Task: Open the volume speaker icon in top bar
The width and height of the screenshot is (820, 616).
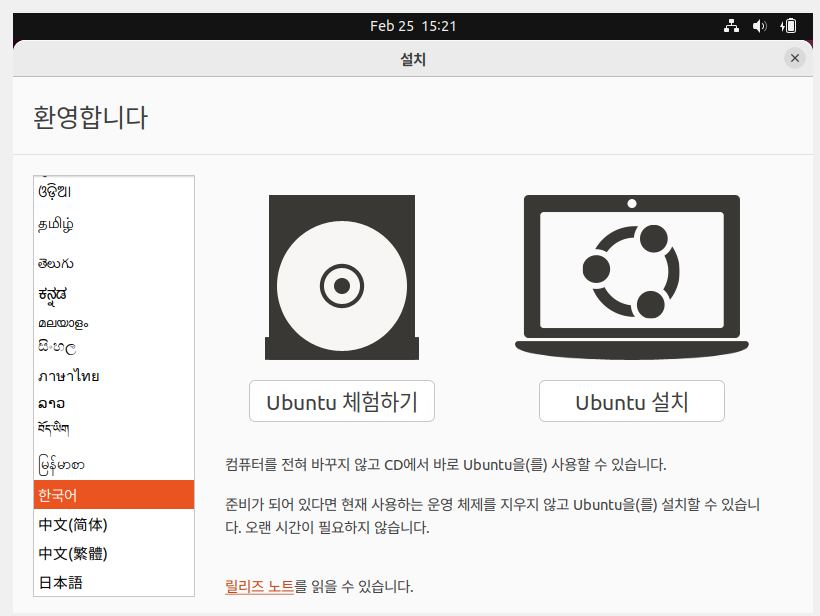Action: 759,26
